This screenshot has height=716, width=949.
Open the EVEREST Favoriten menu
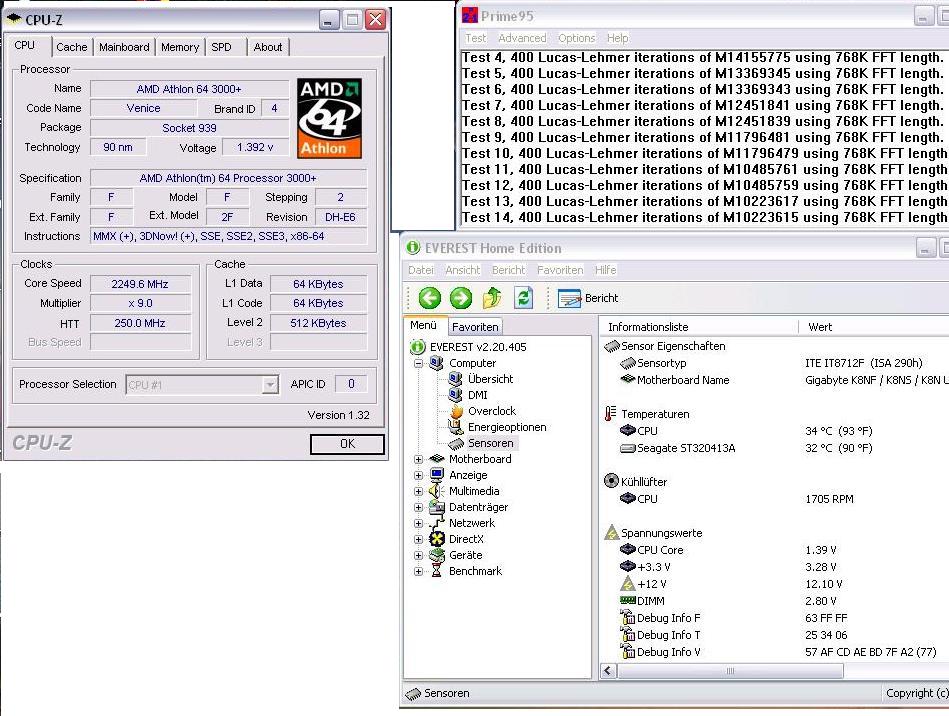[x=560, y=270]
